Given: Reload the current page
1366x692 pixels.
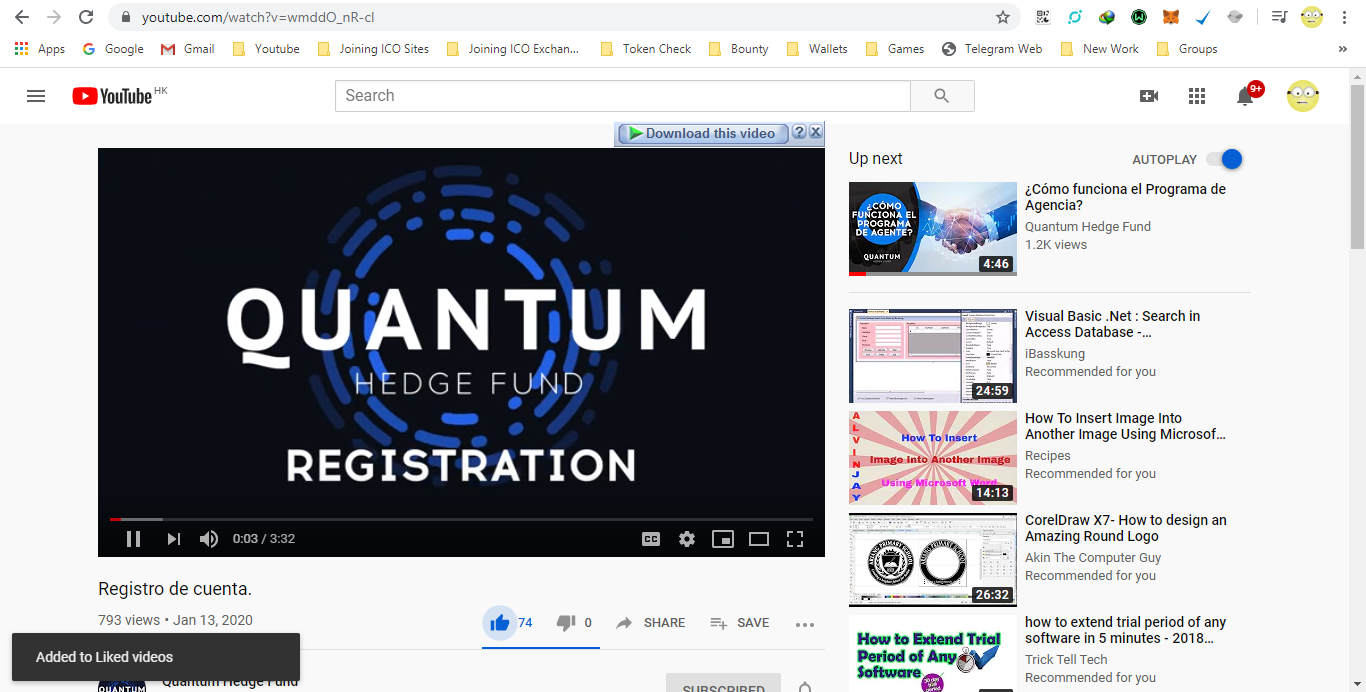Looking at the screenshot, I should tap(86, 17).
